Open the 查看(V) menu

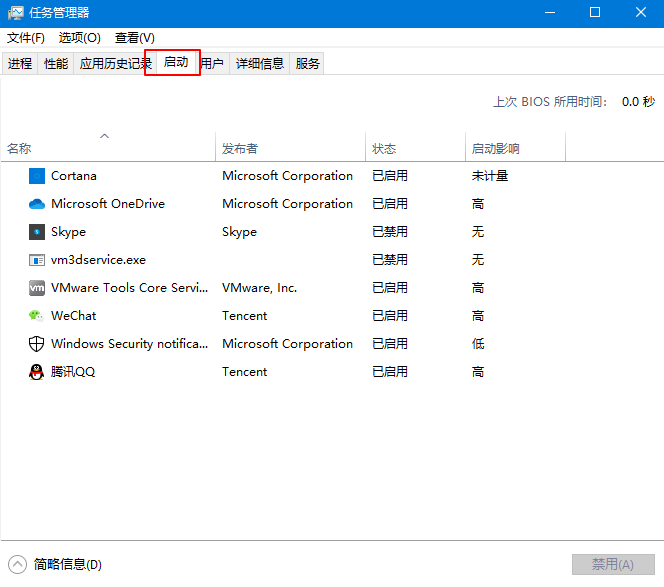click(x=135, y=38)
